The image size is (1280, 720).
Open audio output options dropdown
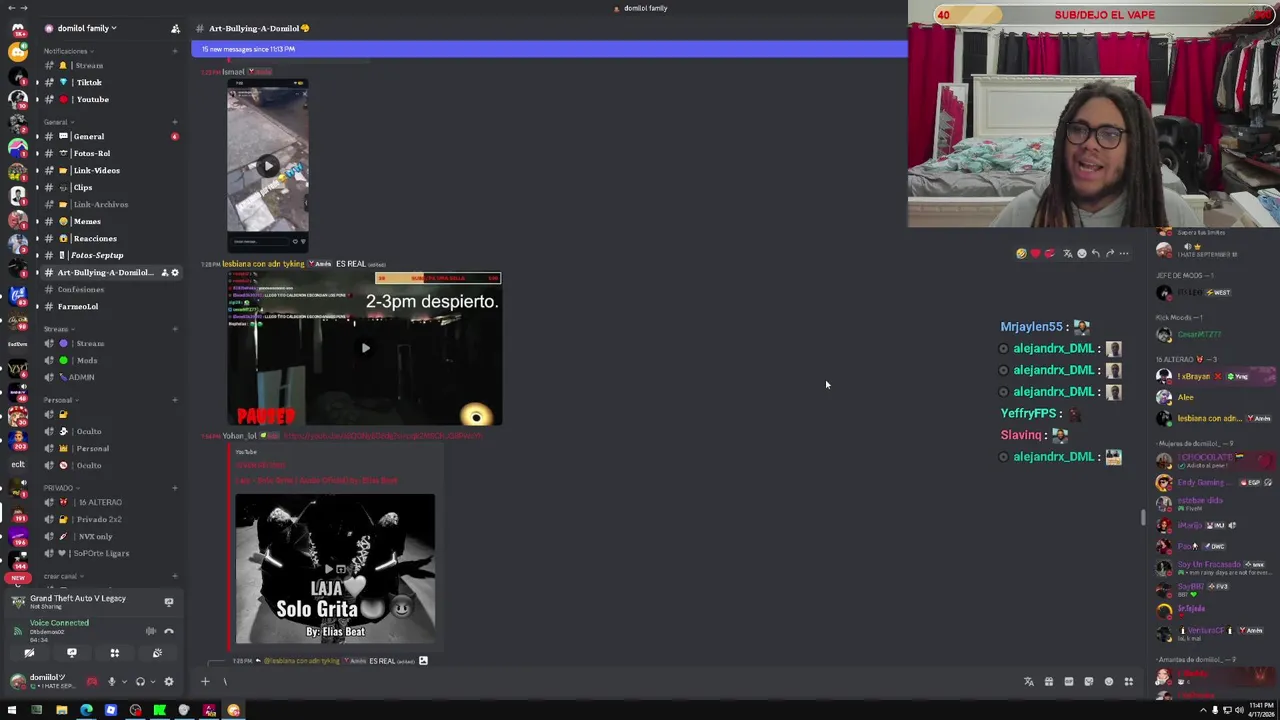153,682
